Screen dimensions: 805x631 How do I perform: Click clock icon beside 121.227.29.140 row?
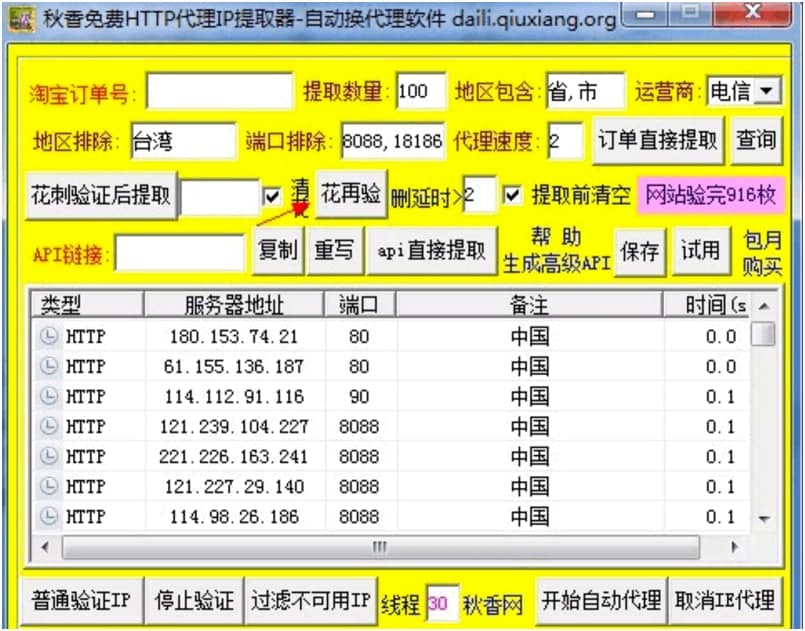(49, 486)
